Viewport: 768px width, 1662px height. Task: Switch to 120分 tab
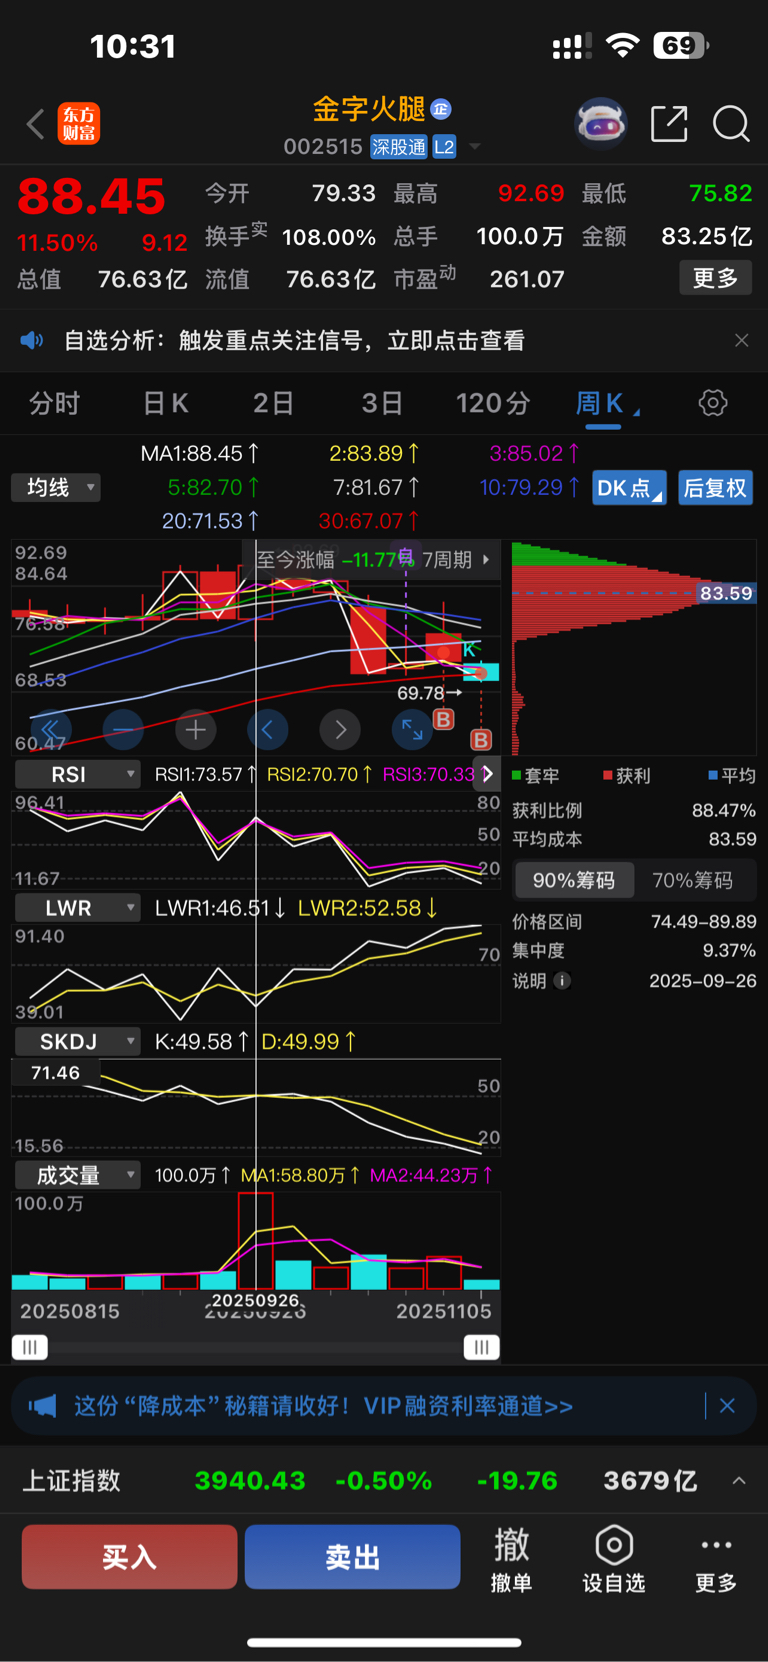coord(493,403)
